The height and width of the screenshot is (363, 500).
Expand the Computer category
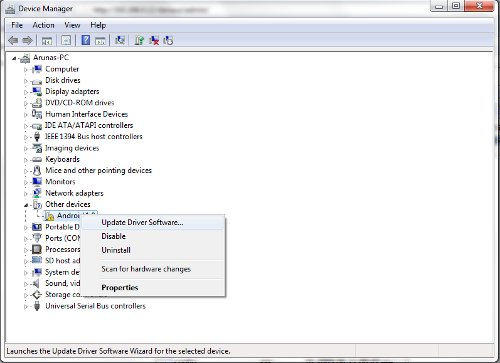coord(26,70)
